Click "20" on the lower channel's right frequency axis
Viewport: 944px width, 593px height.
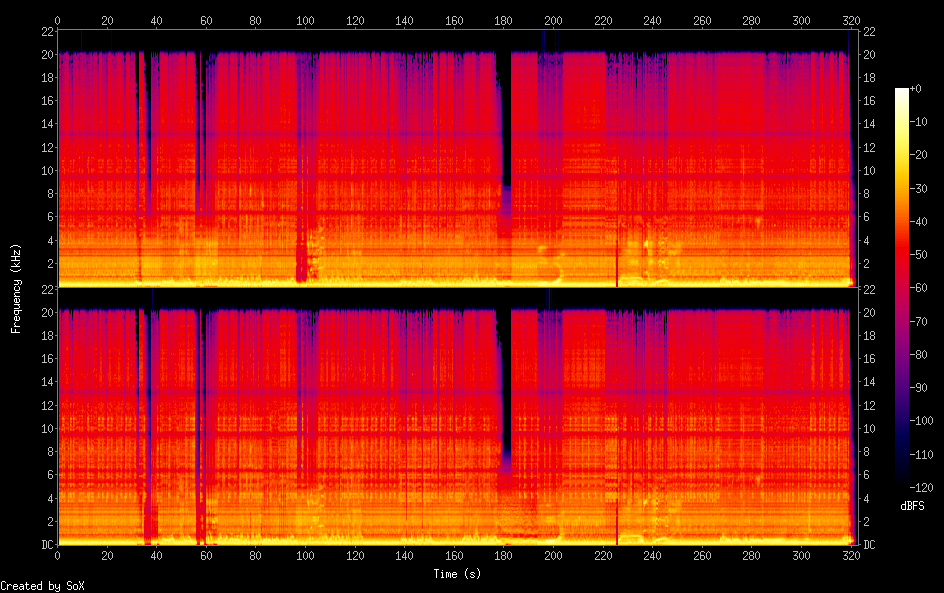tap(869, 312)
